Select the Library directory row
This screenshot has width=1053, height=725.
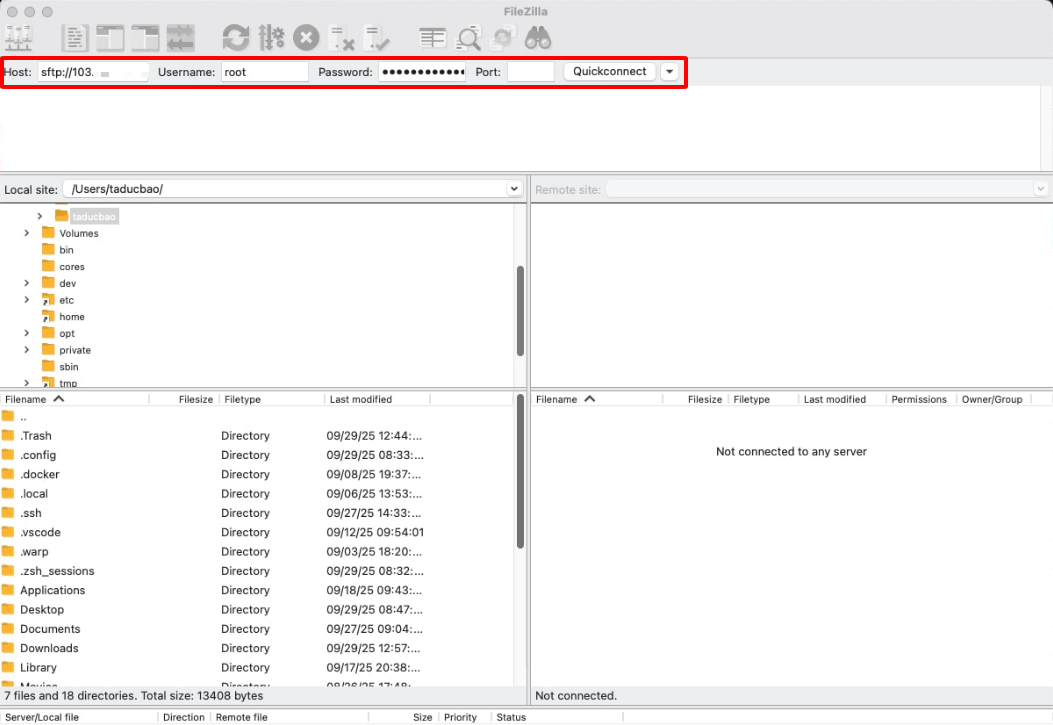click(257, 667)
